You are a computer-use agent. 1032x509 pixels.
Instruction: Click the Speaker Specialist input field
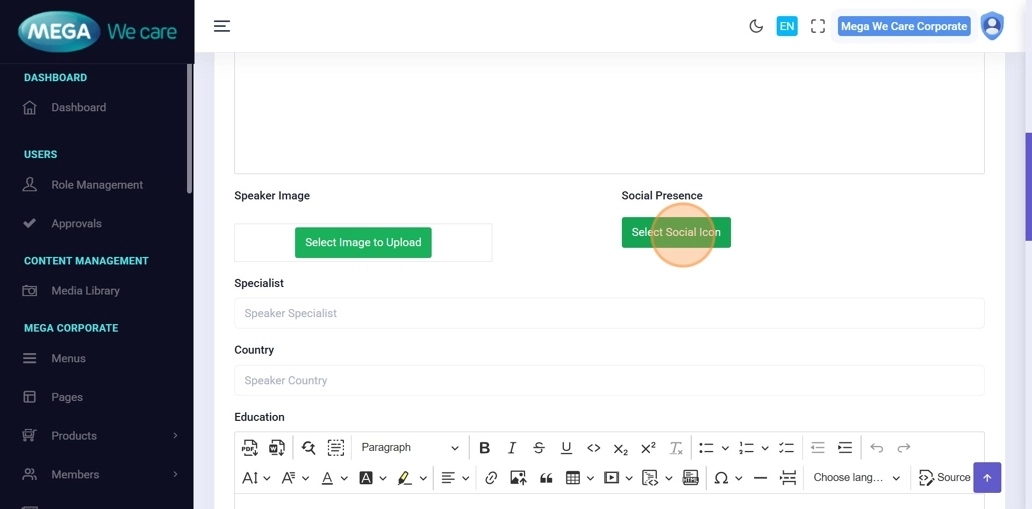[x=609, y=313]
